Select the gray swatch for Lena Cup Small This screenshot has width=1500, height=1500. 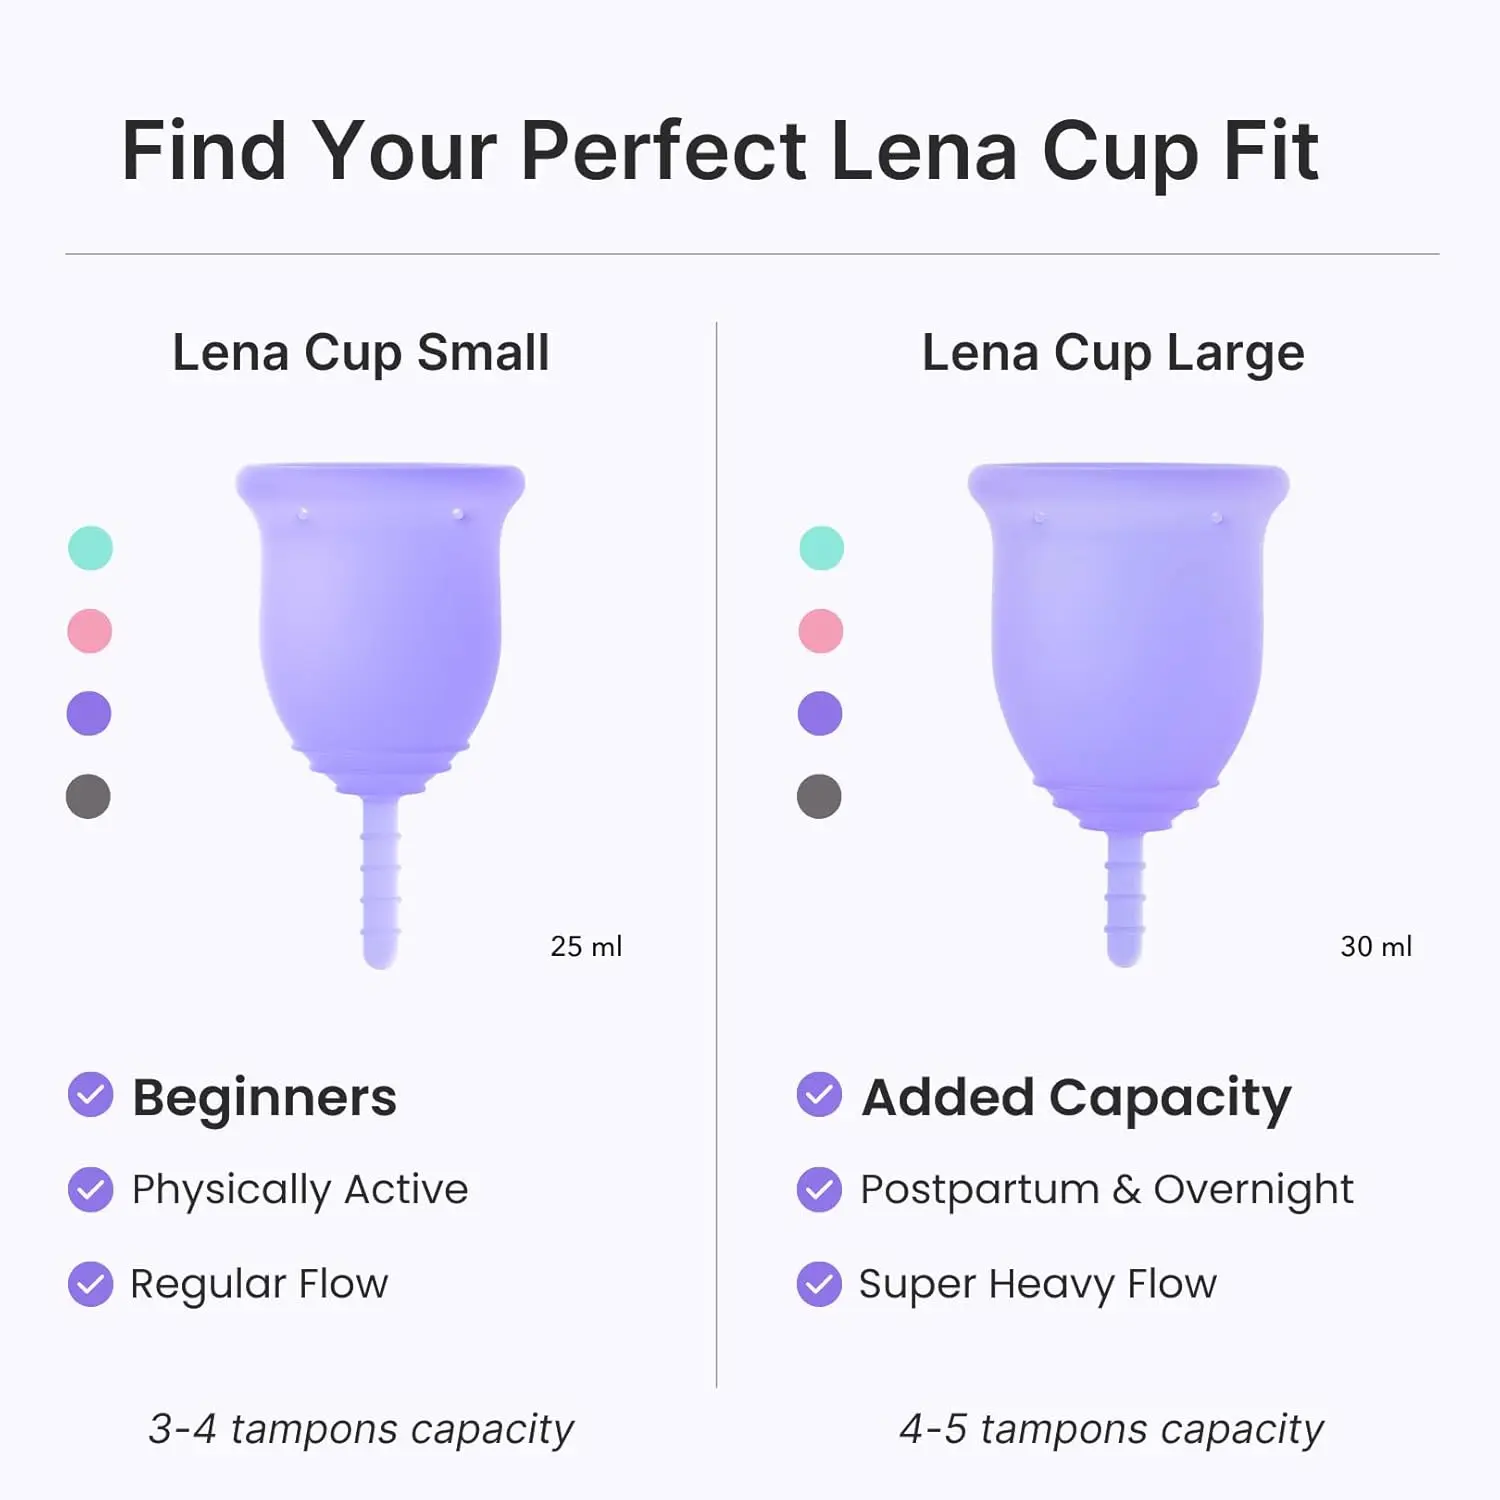(88, 797)
